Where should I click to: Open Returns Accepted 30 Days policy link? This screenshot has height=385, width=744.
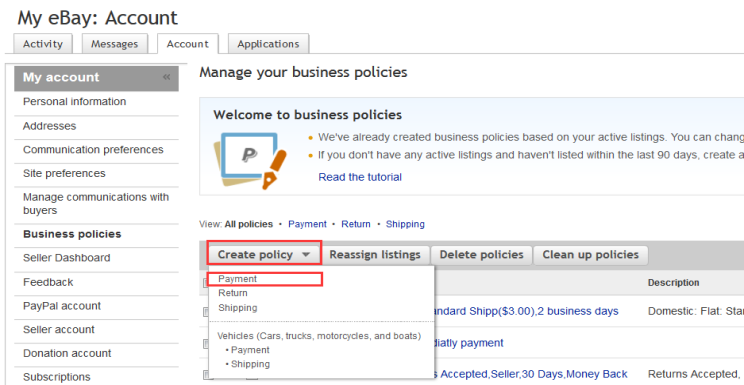[531, 374]
